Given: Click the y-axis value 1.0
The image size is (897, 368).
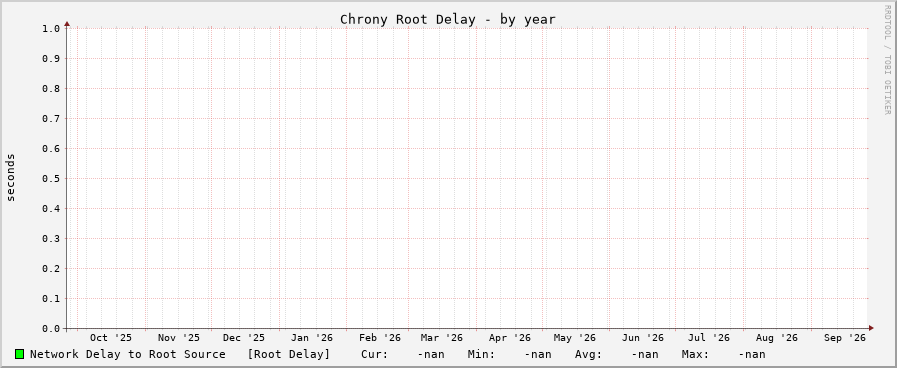Looking at the screenshot, I should click(x=51, y=29).
